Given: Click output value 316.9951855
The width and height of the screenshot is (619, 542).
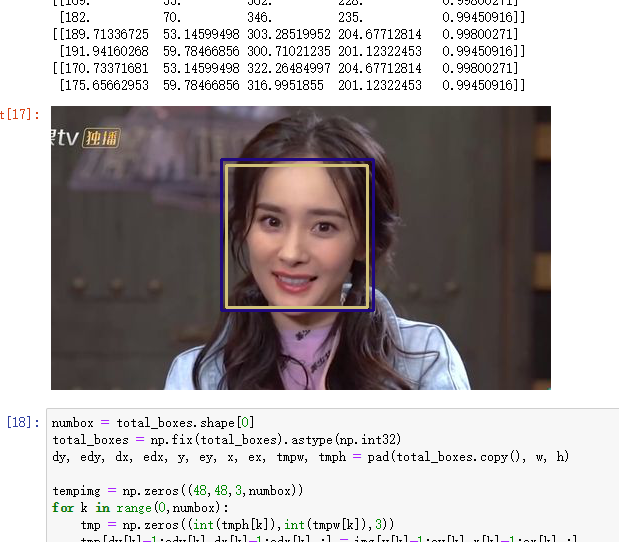Looking at the screenshot, I should (285, 85).
